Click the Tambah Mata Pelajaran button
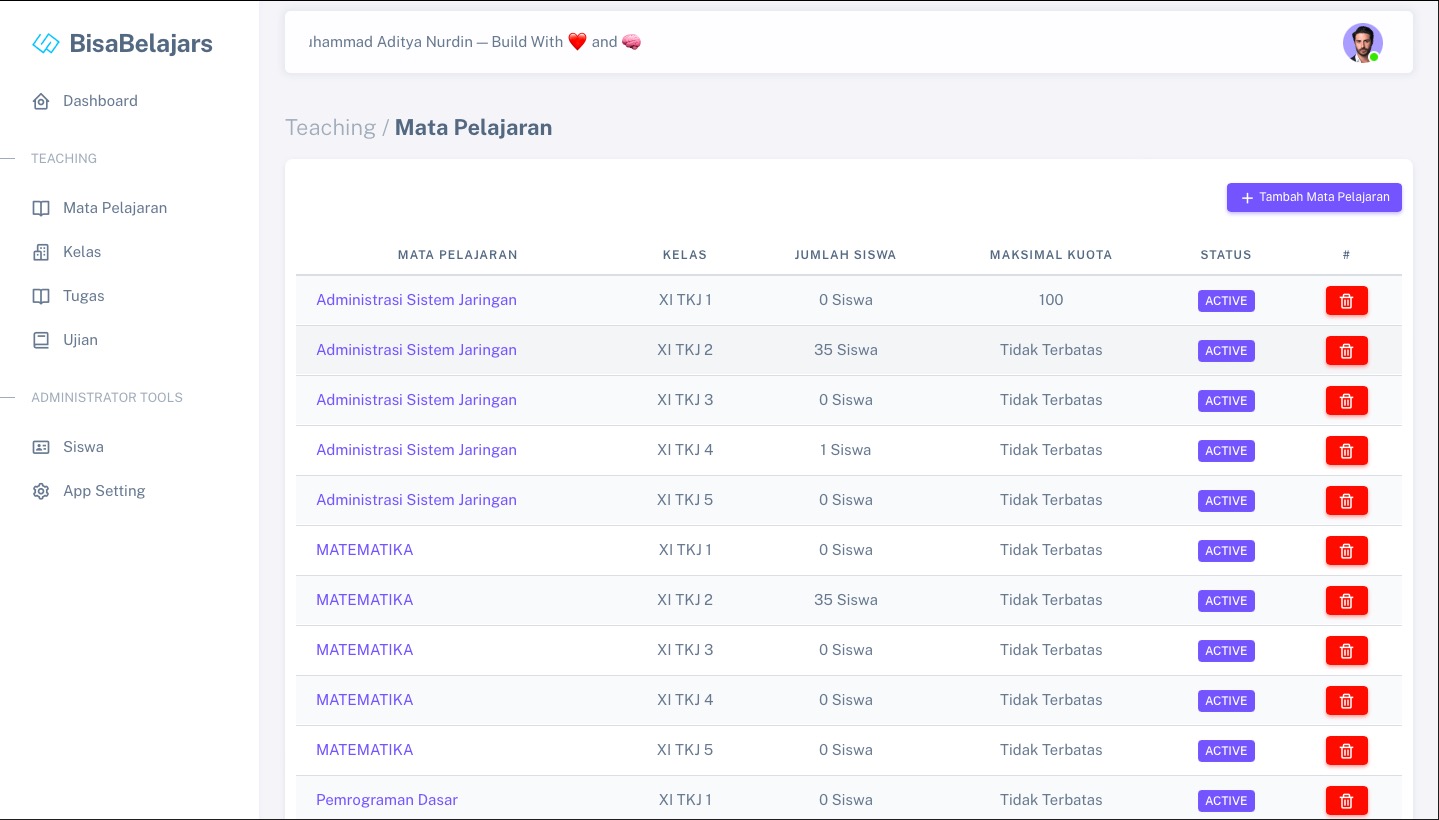The height and width of the screenshot is (820, 1439). [1314, 197]
